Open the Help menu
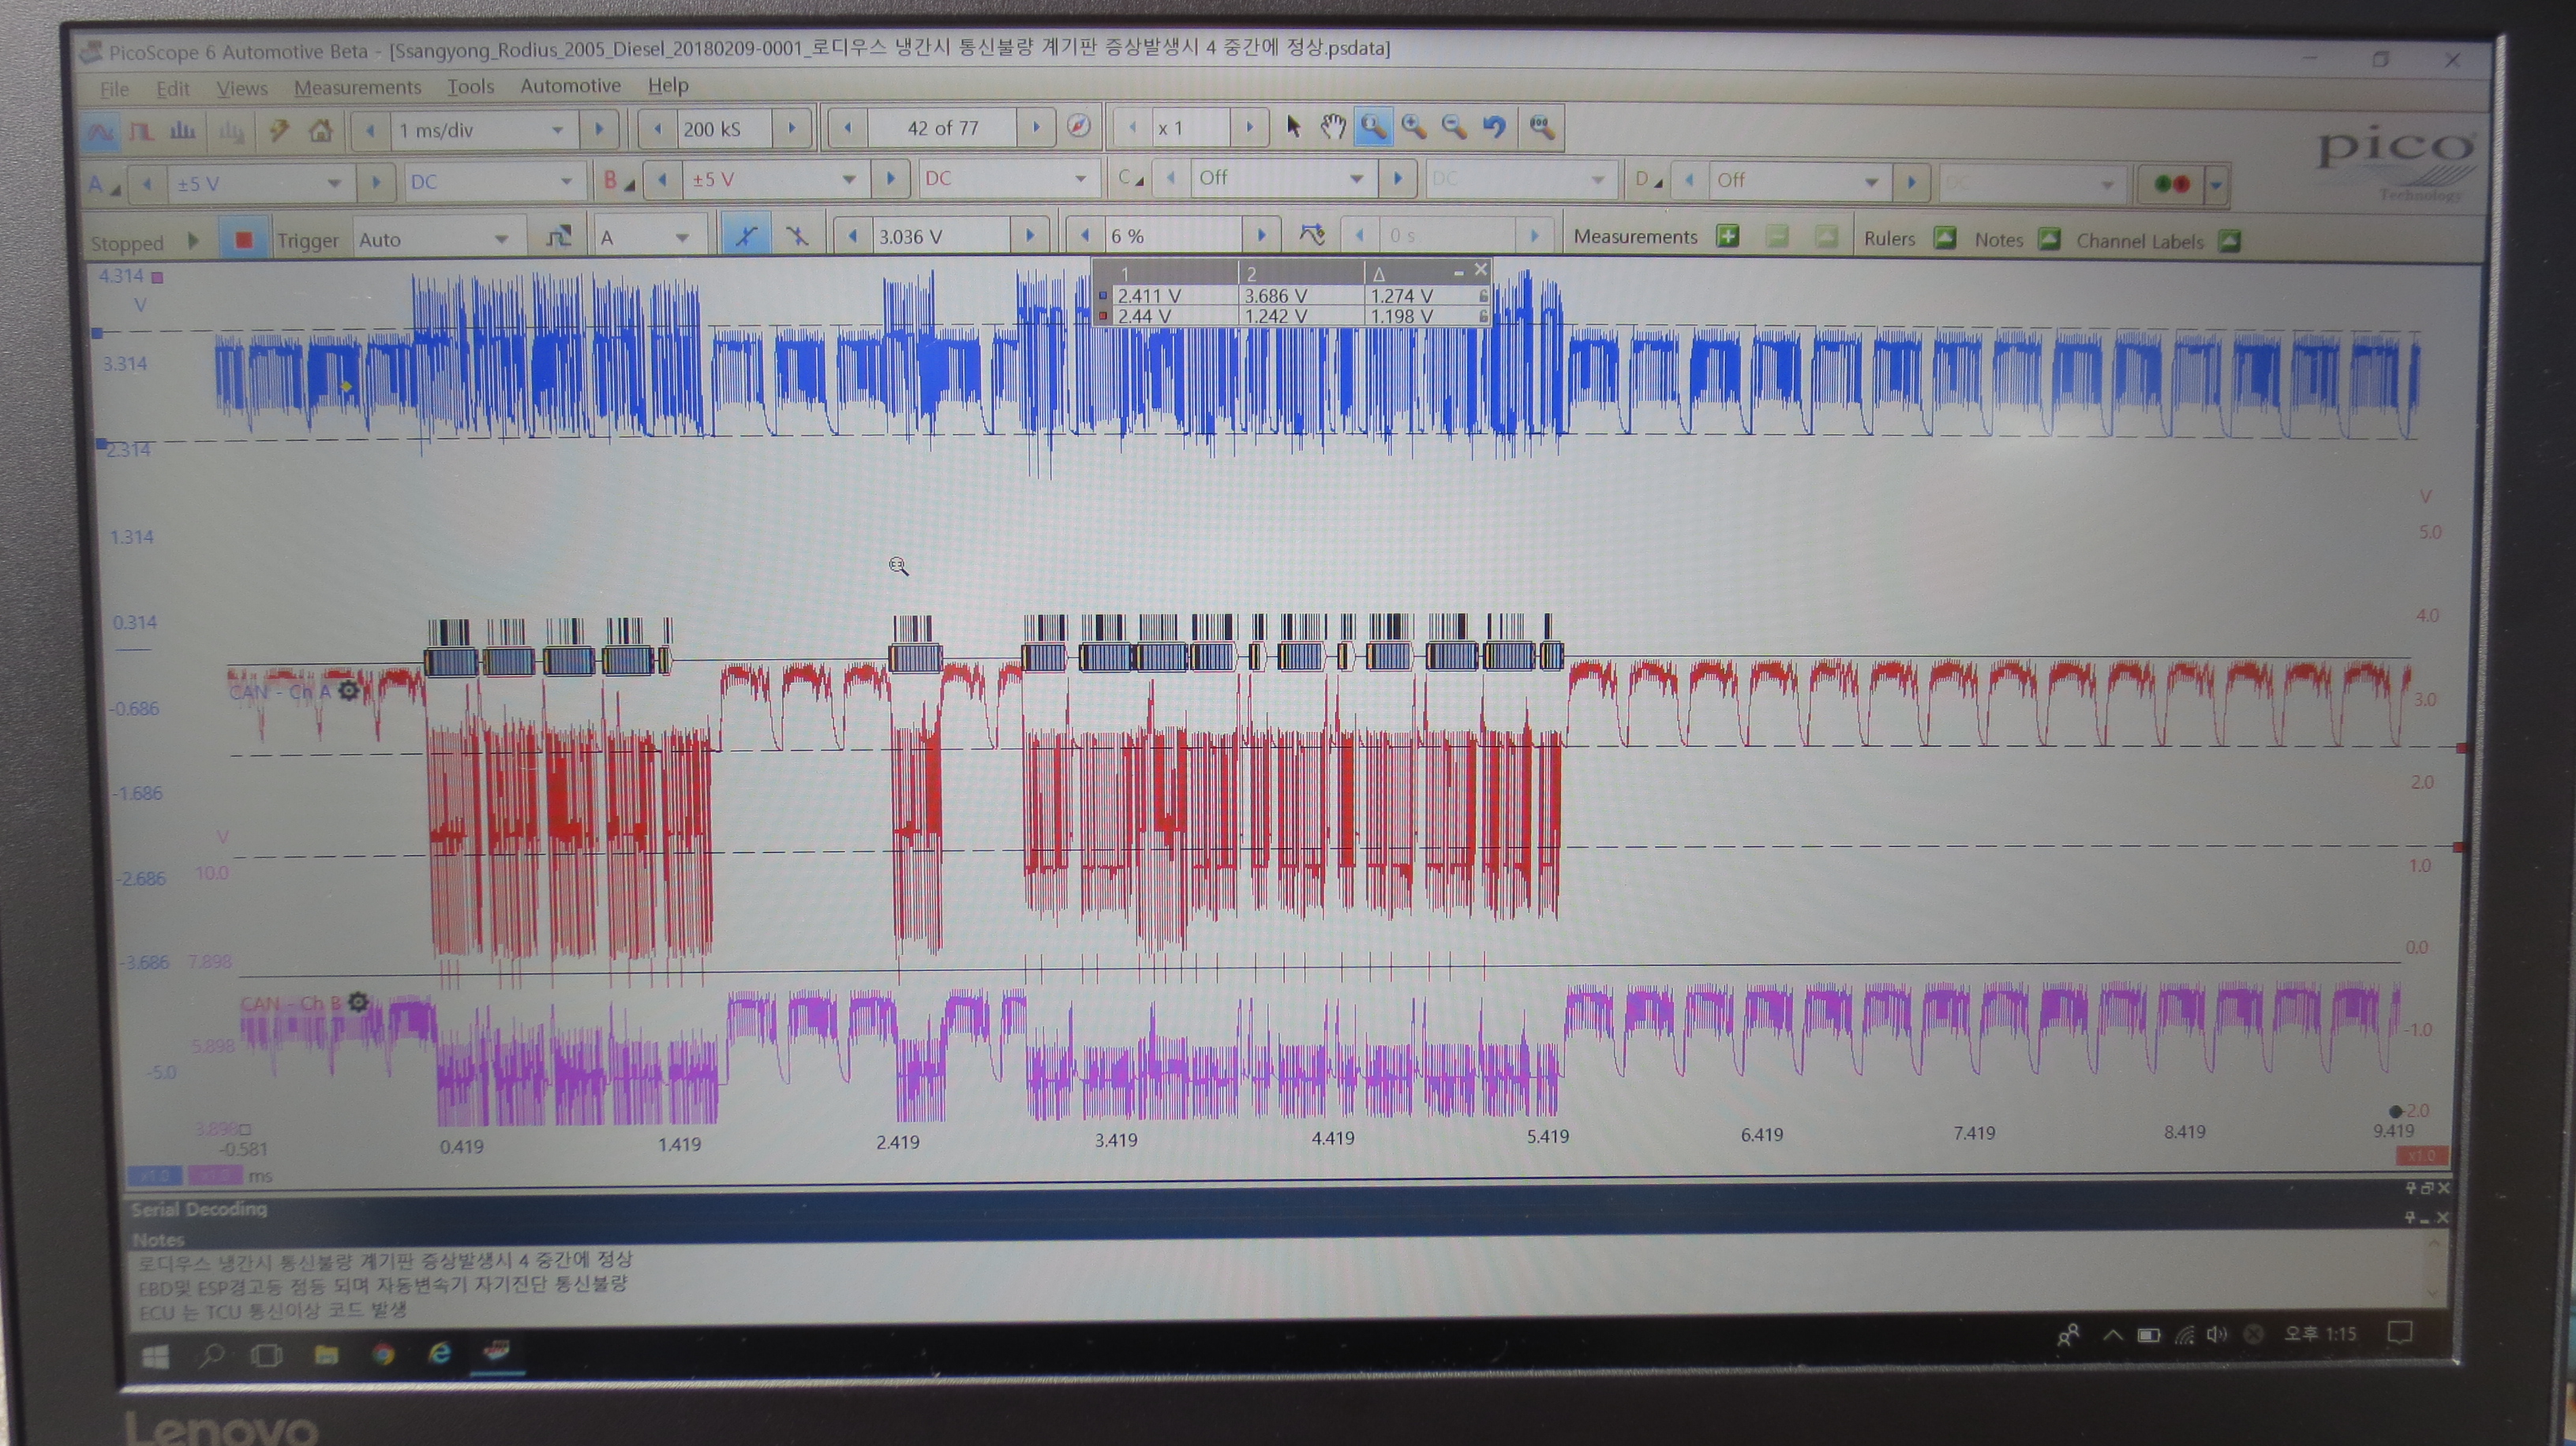Image resolution: width=2576 pixels, height=1446 pixels. [668, 86]
